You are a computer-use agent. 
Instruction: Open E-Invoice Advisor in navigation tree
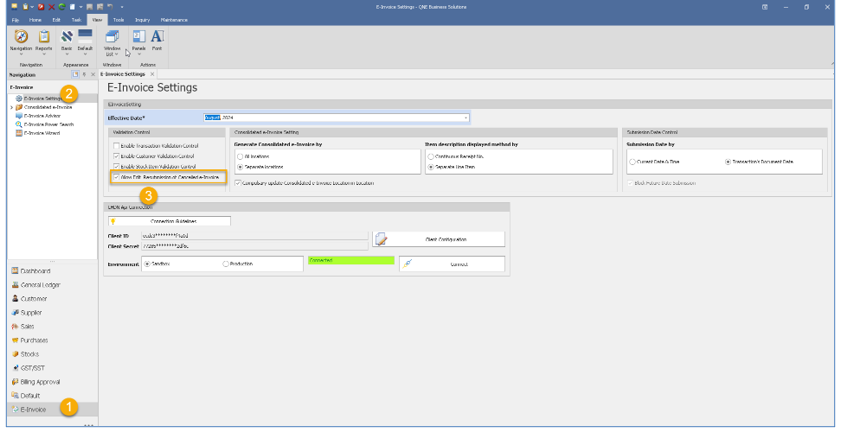coord(38,116)
